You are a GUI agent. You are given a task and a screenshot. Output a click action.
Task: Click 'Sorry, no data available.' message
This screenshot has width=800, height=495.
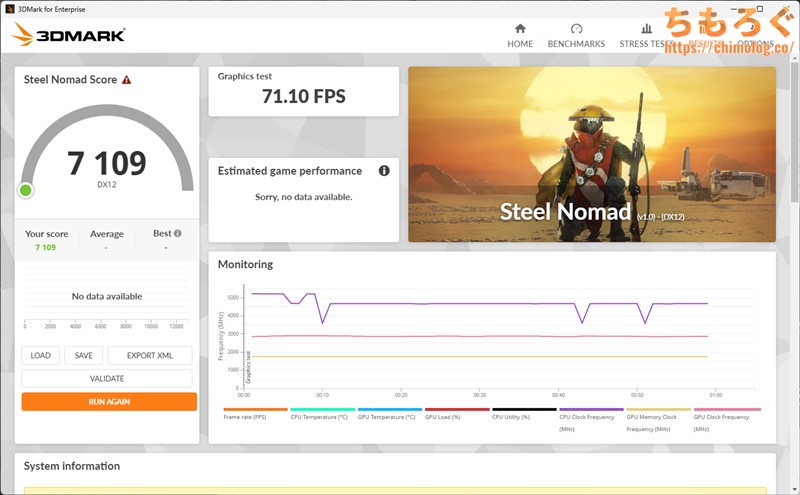pyautogui.click(x=304, y=197)
